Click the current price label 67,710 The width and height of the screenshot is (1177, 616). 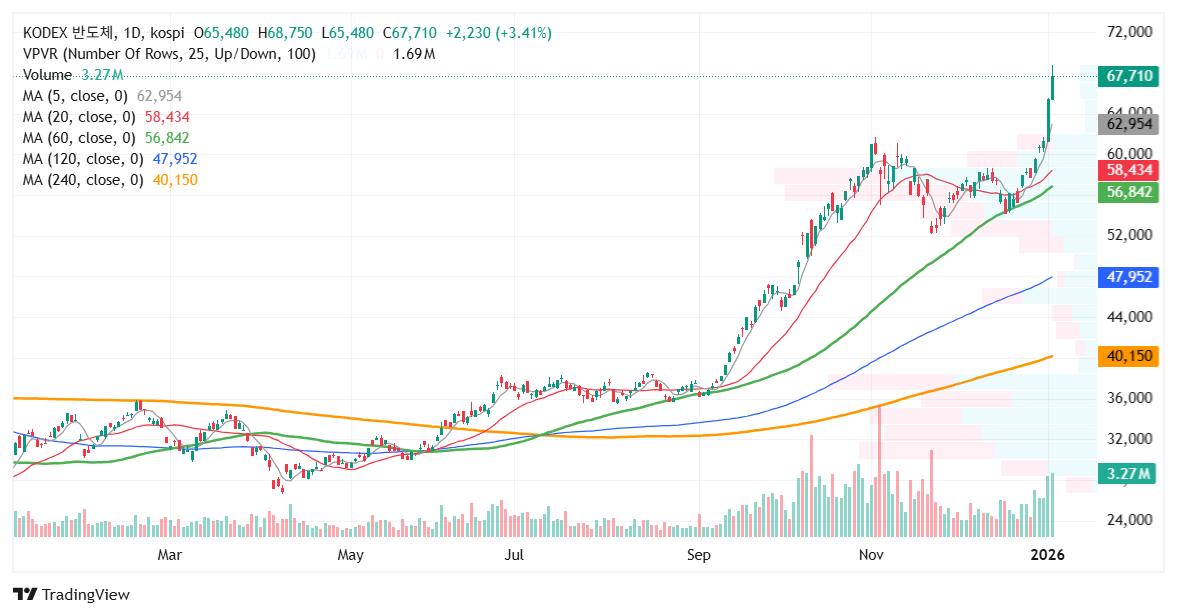[x=1128, y=76]
